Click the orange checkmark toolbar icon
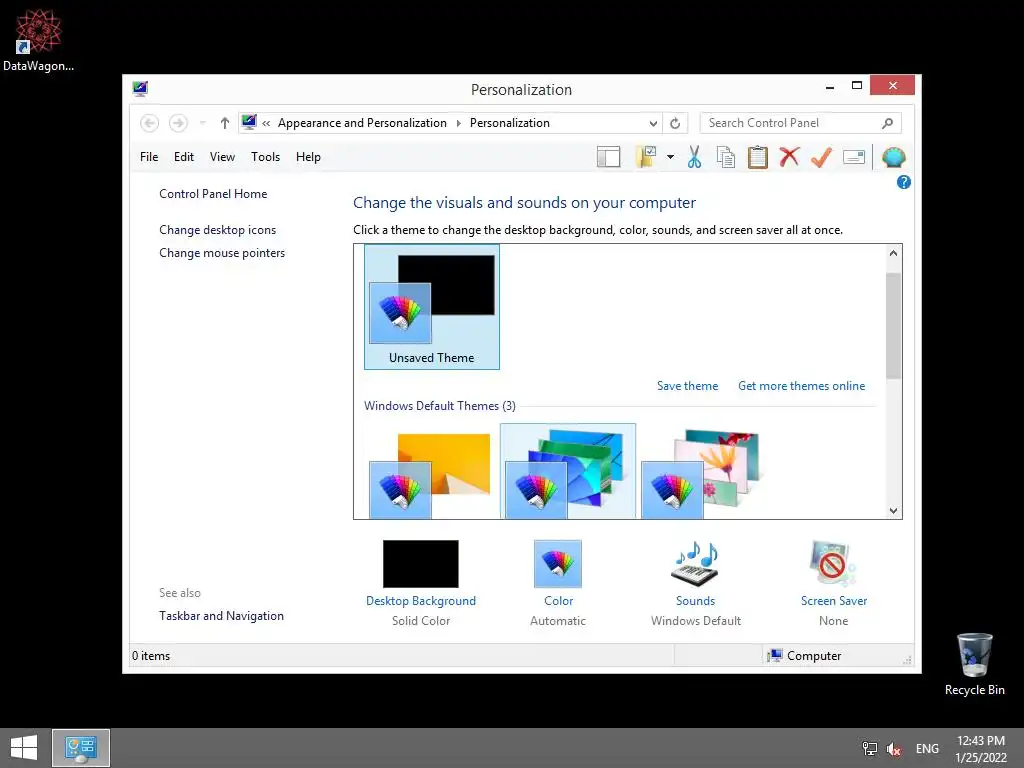Image resolution: width=1024 pixels, height=768 pixels. (821, 157)
